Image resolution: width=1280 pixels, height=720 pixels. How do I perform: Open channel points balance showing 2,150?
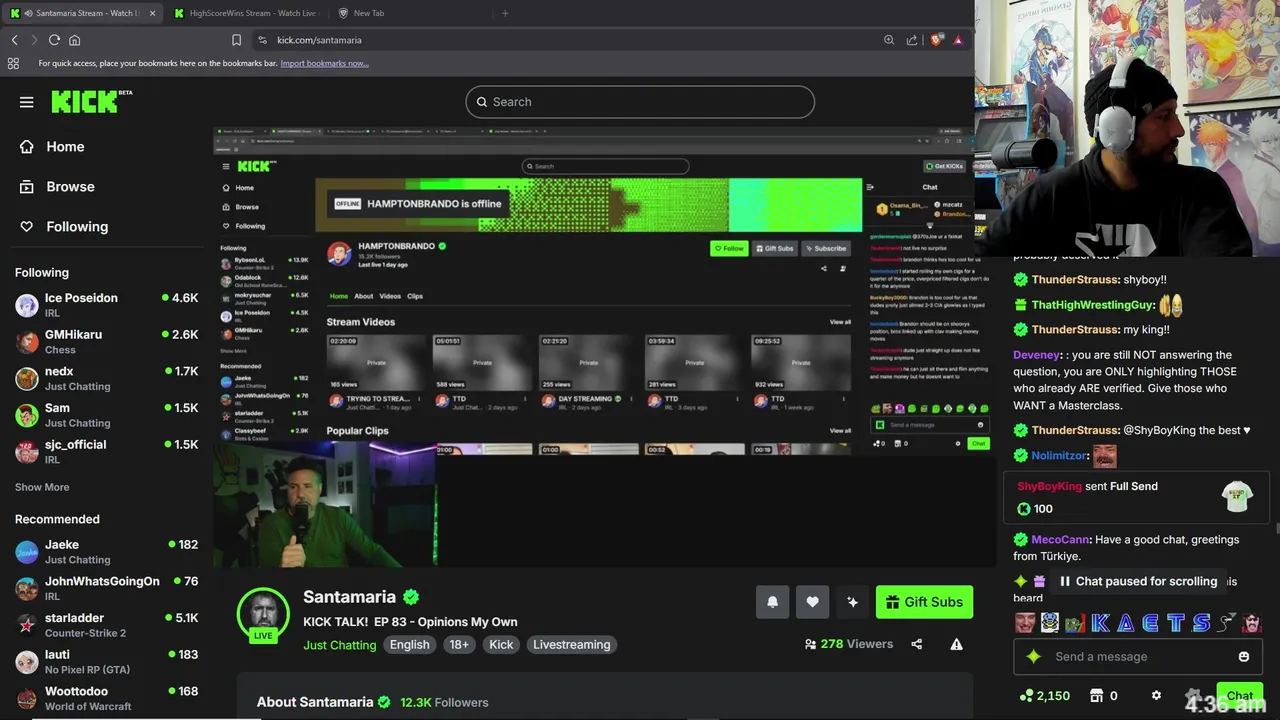(x=1044, y=696)
